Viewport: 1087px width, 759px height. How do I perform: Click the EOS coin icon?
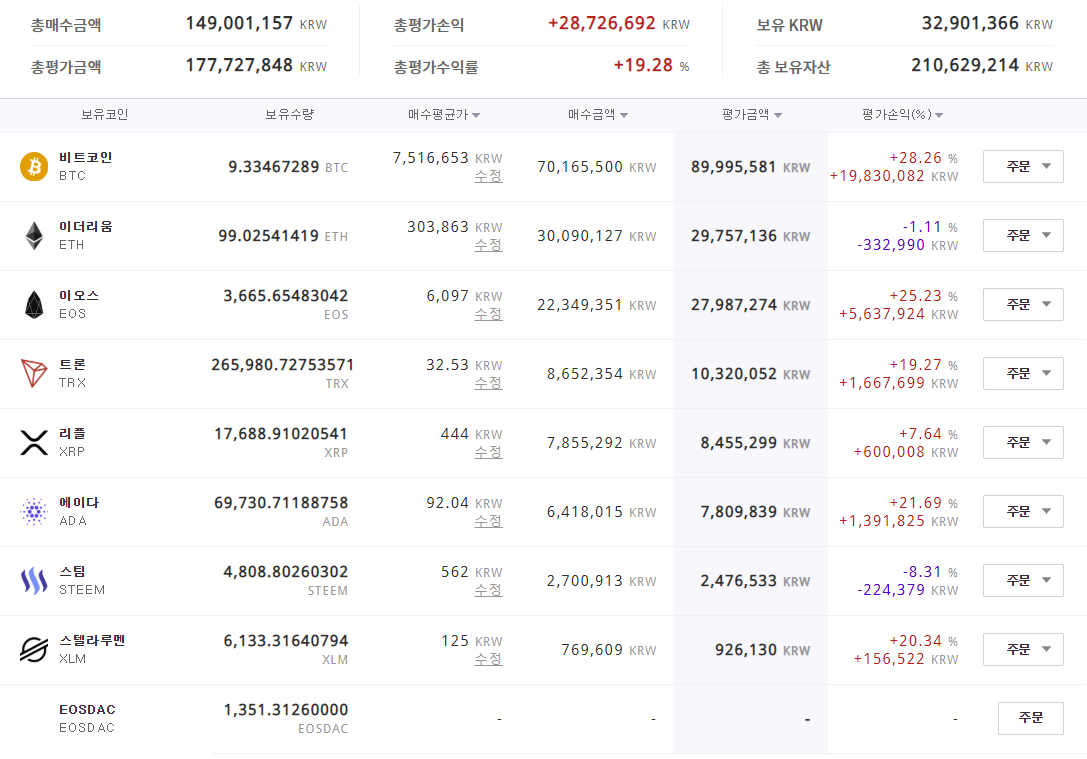(34, 305)
